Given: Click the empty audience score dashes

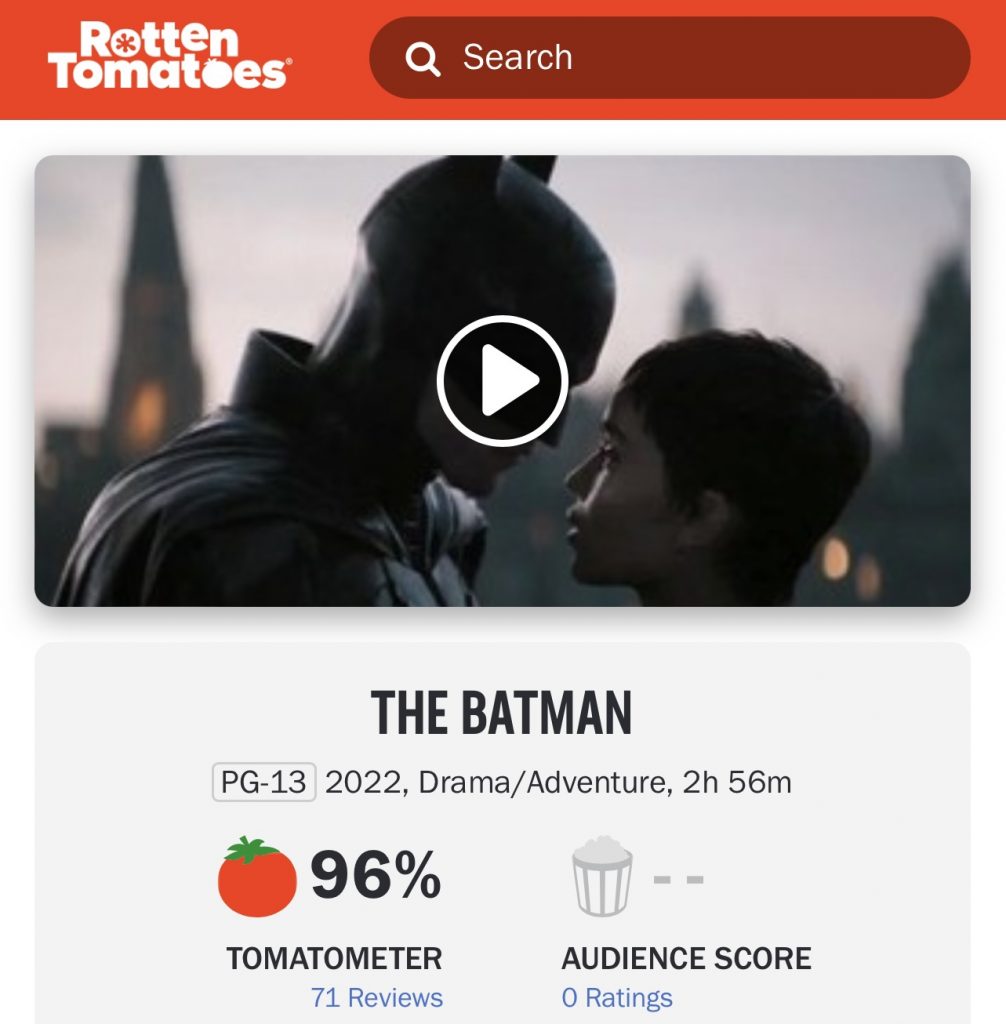Looking at the screenshot, I should pos(678,880).
